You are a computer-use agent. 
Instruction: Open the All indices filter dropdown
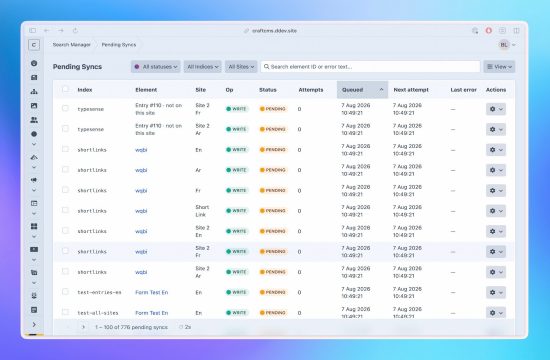[202, 67]
